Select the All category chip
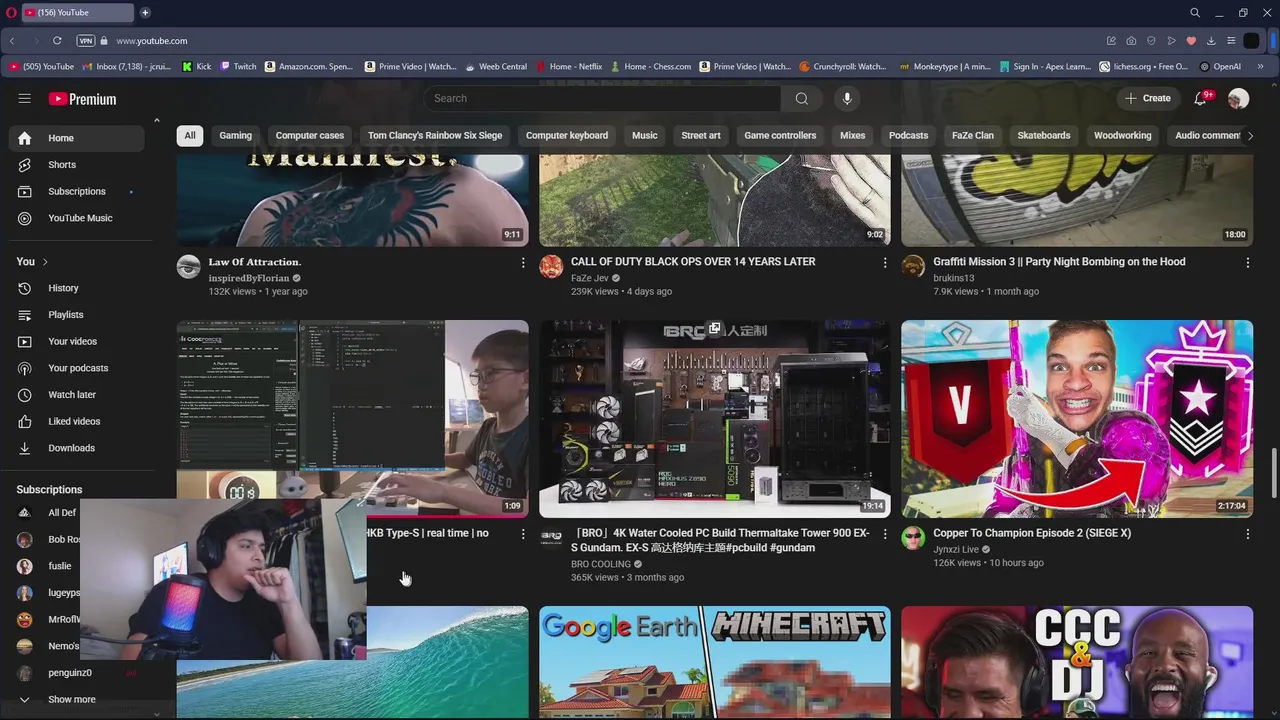Viewport: 1280px width, 720px height. (190, 135)
